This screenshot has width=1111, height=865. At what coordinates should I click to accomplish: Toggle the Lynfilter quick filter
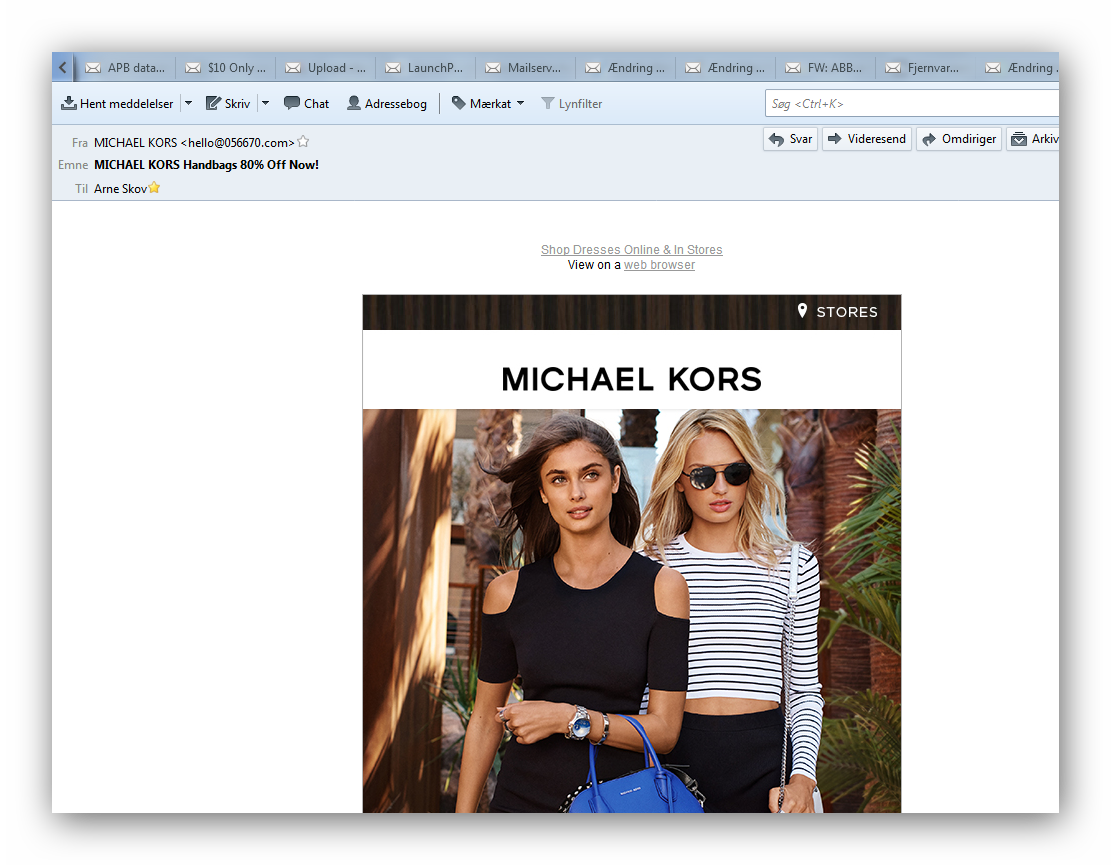coord(572,103)
